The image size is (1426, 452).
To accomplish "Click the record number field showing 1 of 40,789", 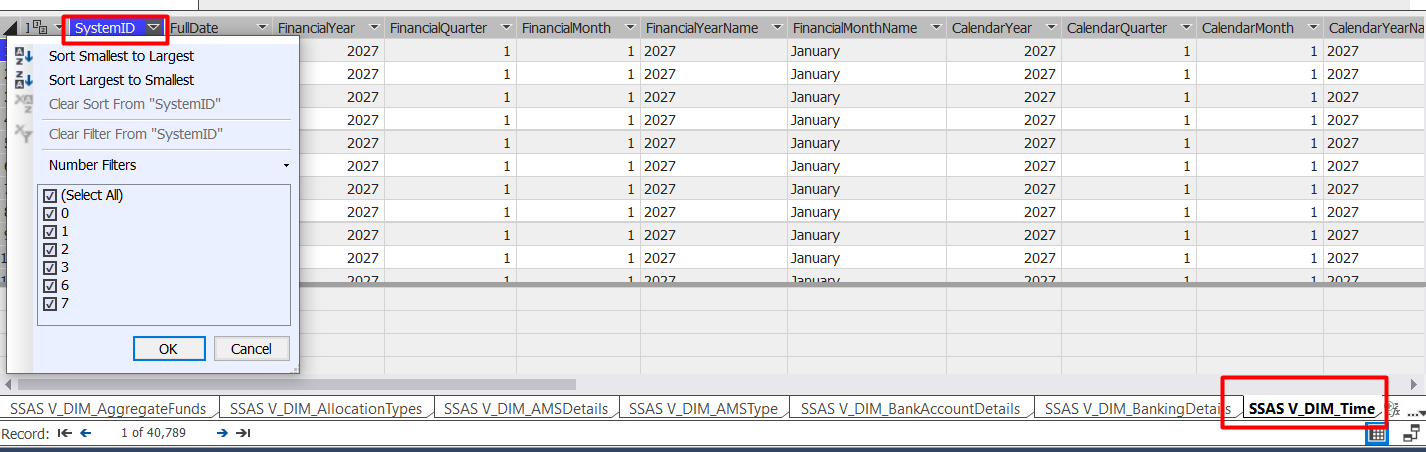I will pyautogui.click(x=153, y=433).
